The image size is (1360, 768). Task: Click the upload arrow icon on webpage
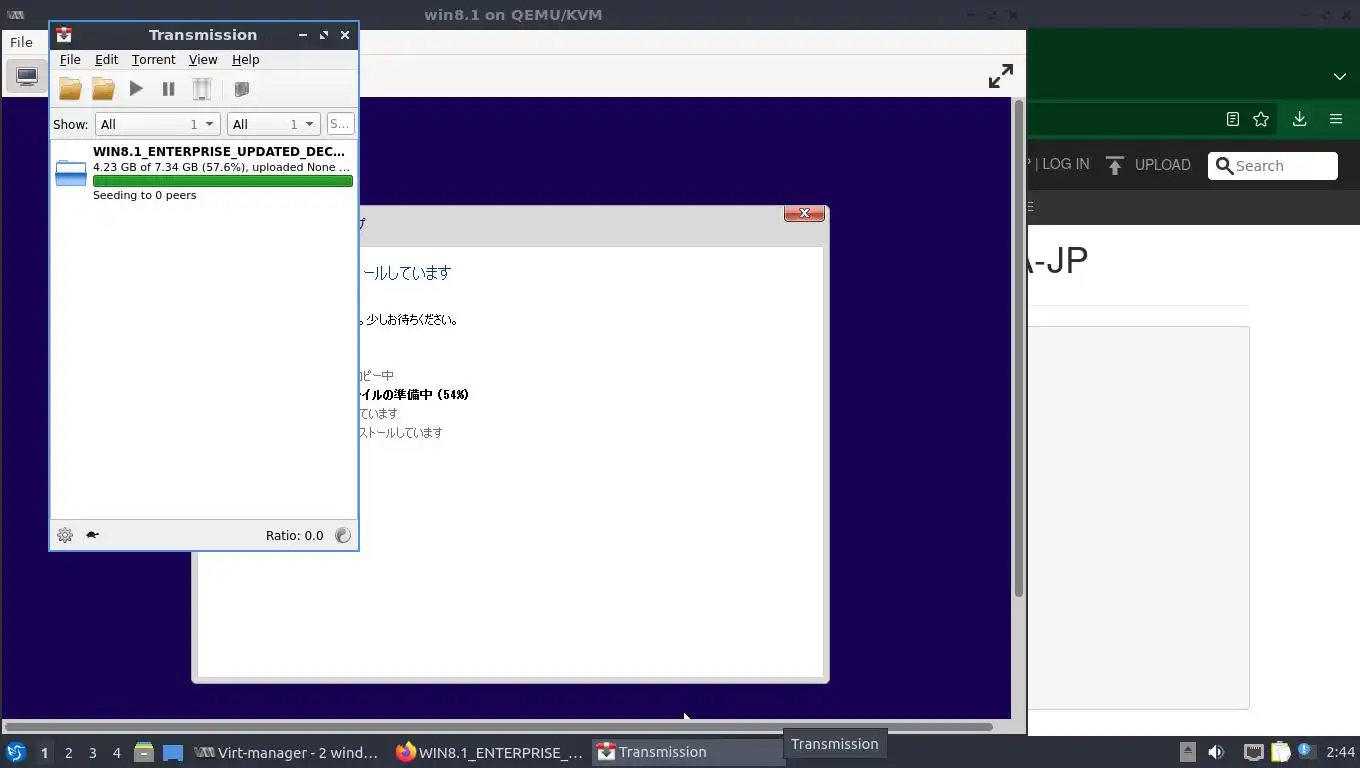point(1115,165)
